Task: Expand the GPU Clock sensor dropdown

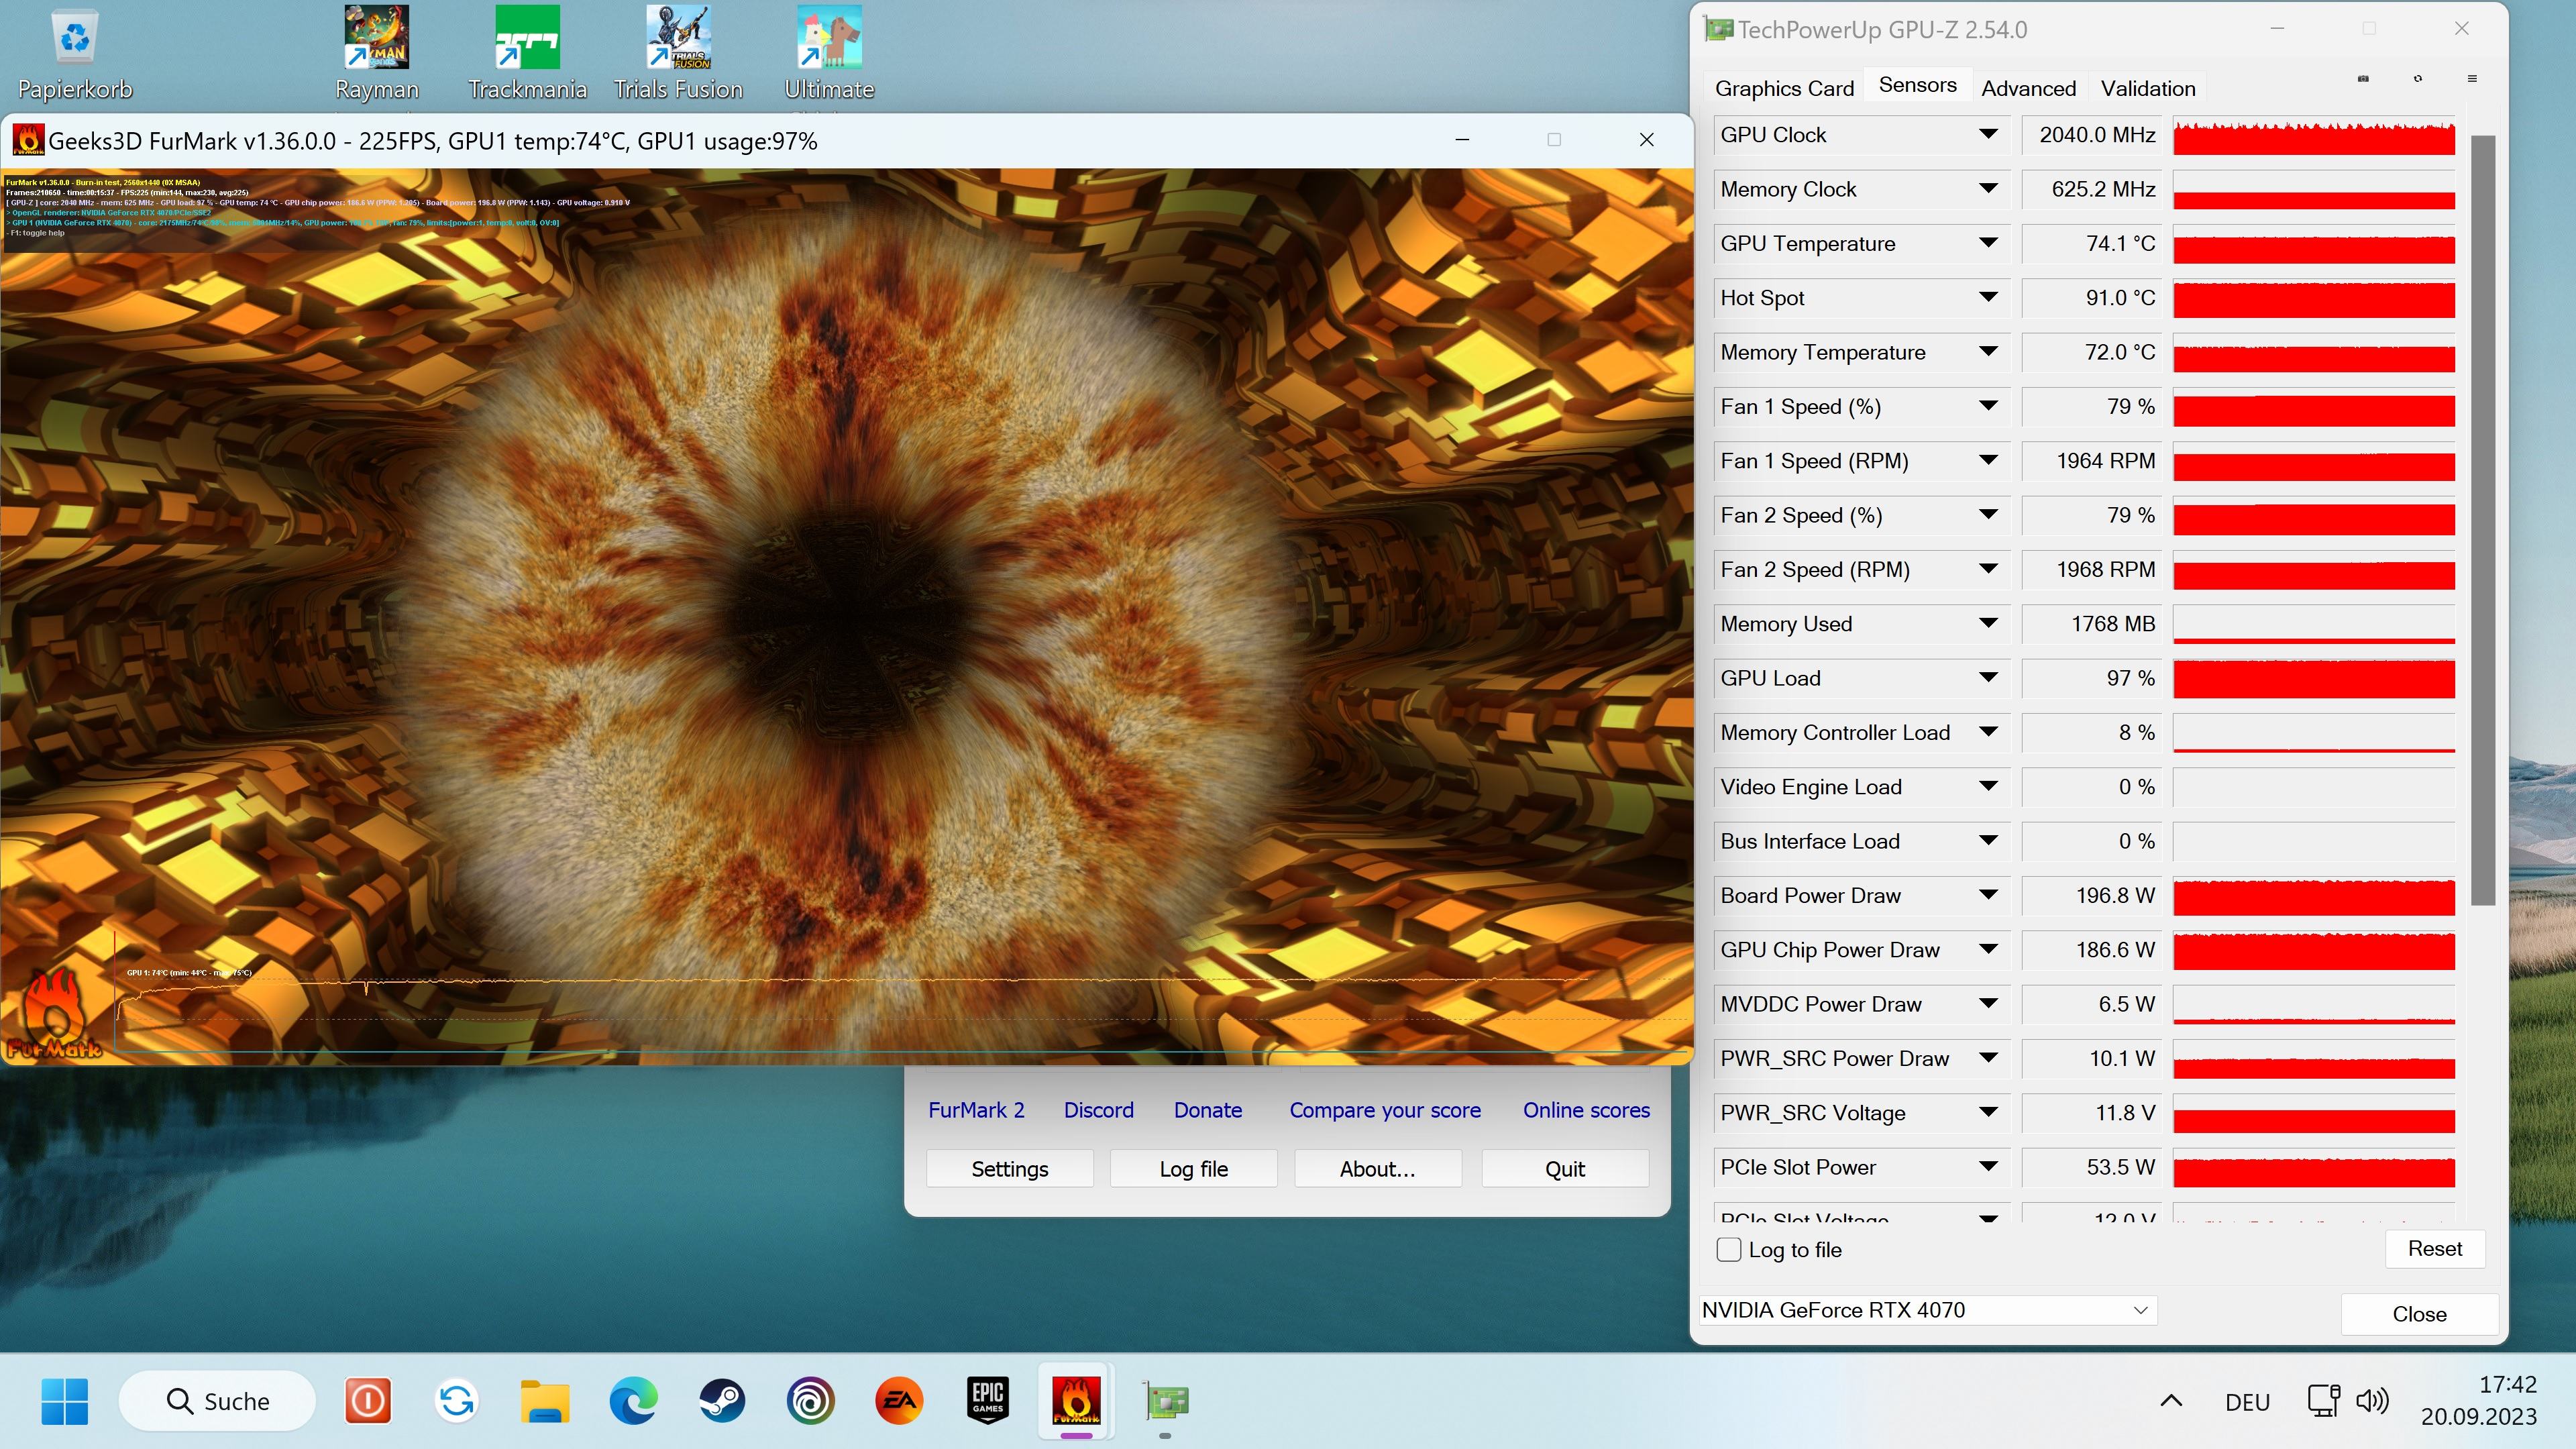Action: click(1988, 135)
